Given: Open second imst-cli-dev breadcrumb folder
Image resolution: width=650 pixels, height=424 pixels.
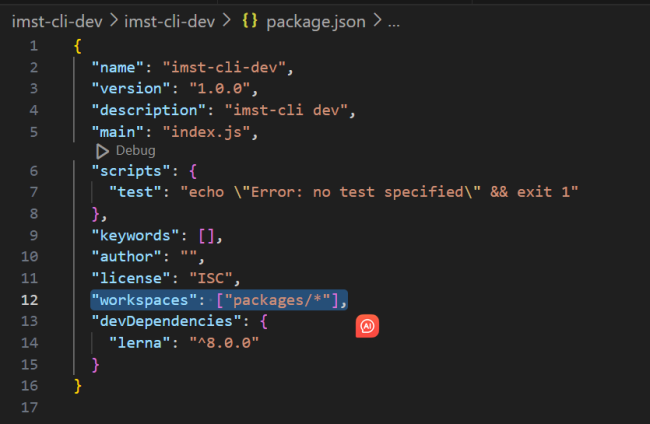Looking at the screenshot, I should tap(170, 22).
